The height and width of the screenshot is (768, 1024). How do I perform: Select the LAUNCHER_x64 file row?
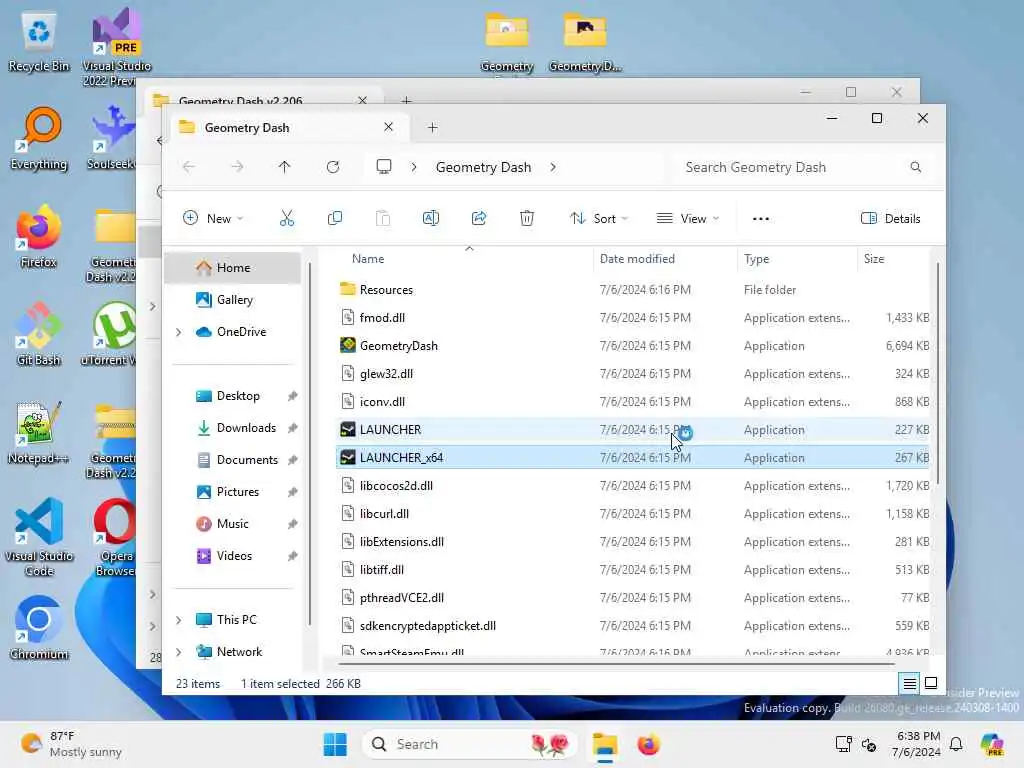[x=632, y=458]
